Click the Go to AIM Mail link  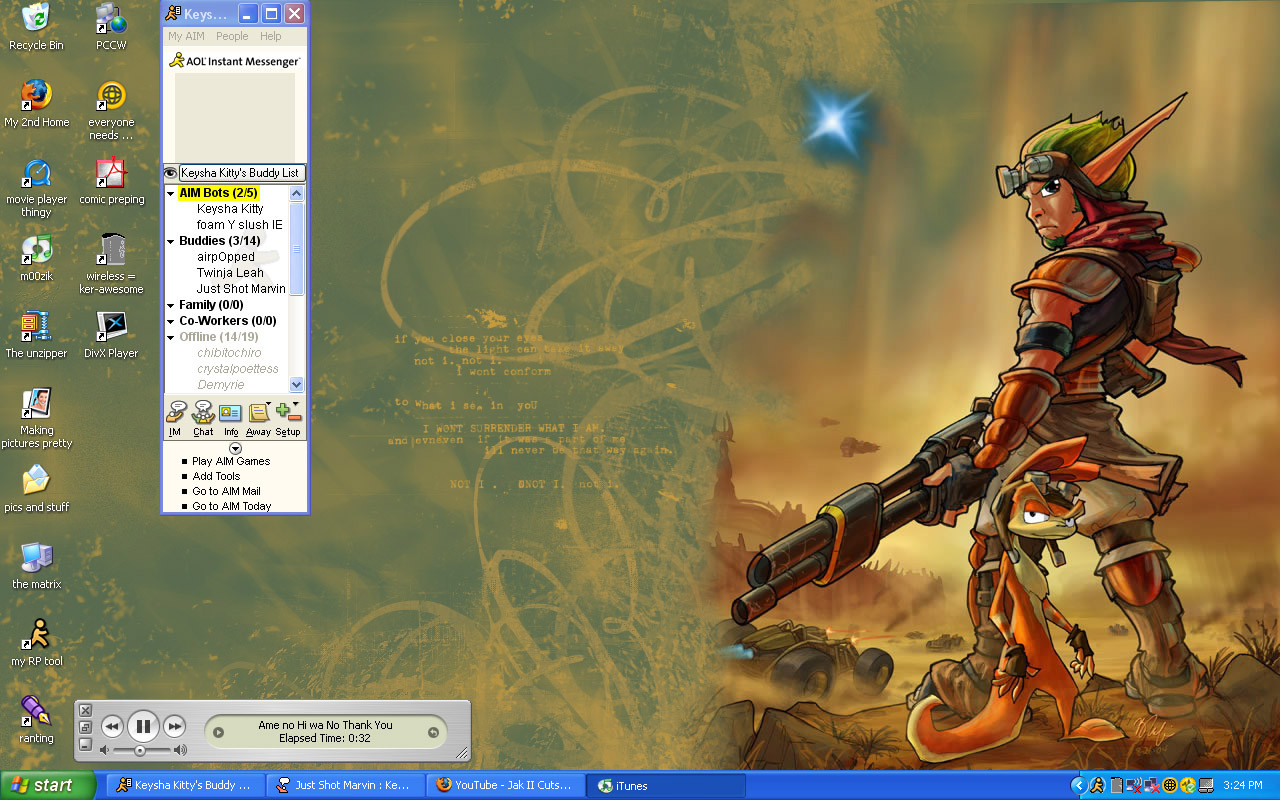click(x=226, y=491)
